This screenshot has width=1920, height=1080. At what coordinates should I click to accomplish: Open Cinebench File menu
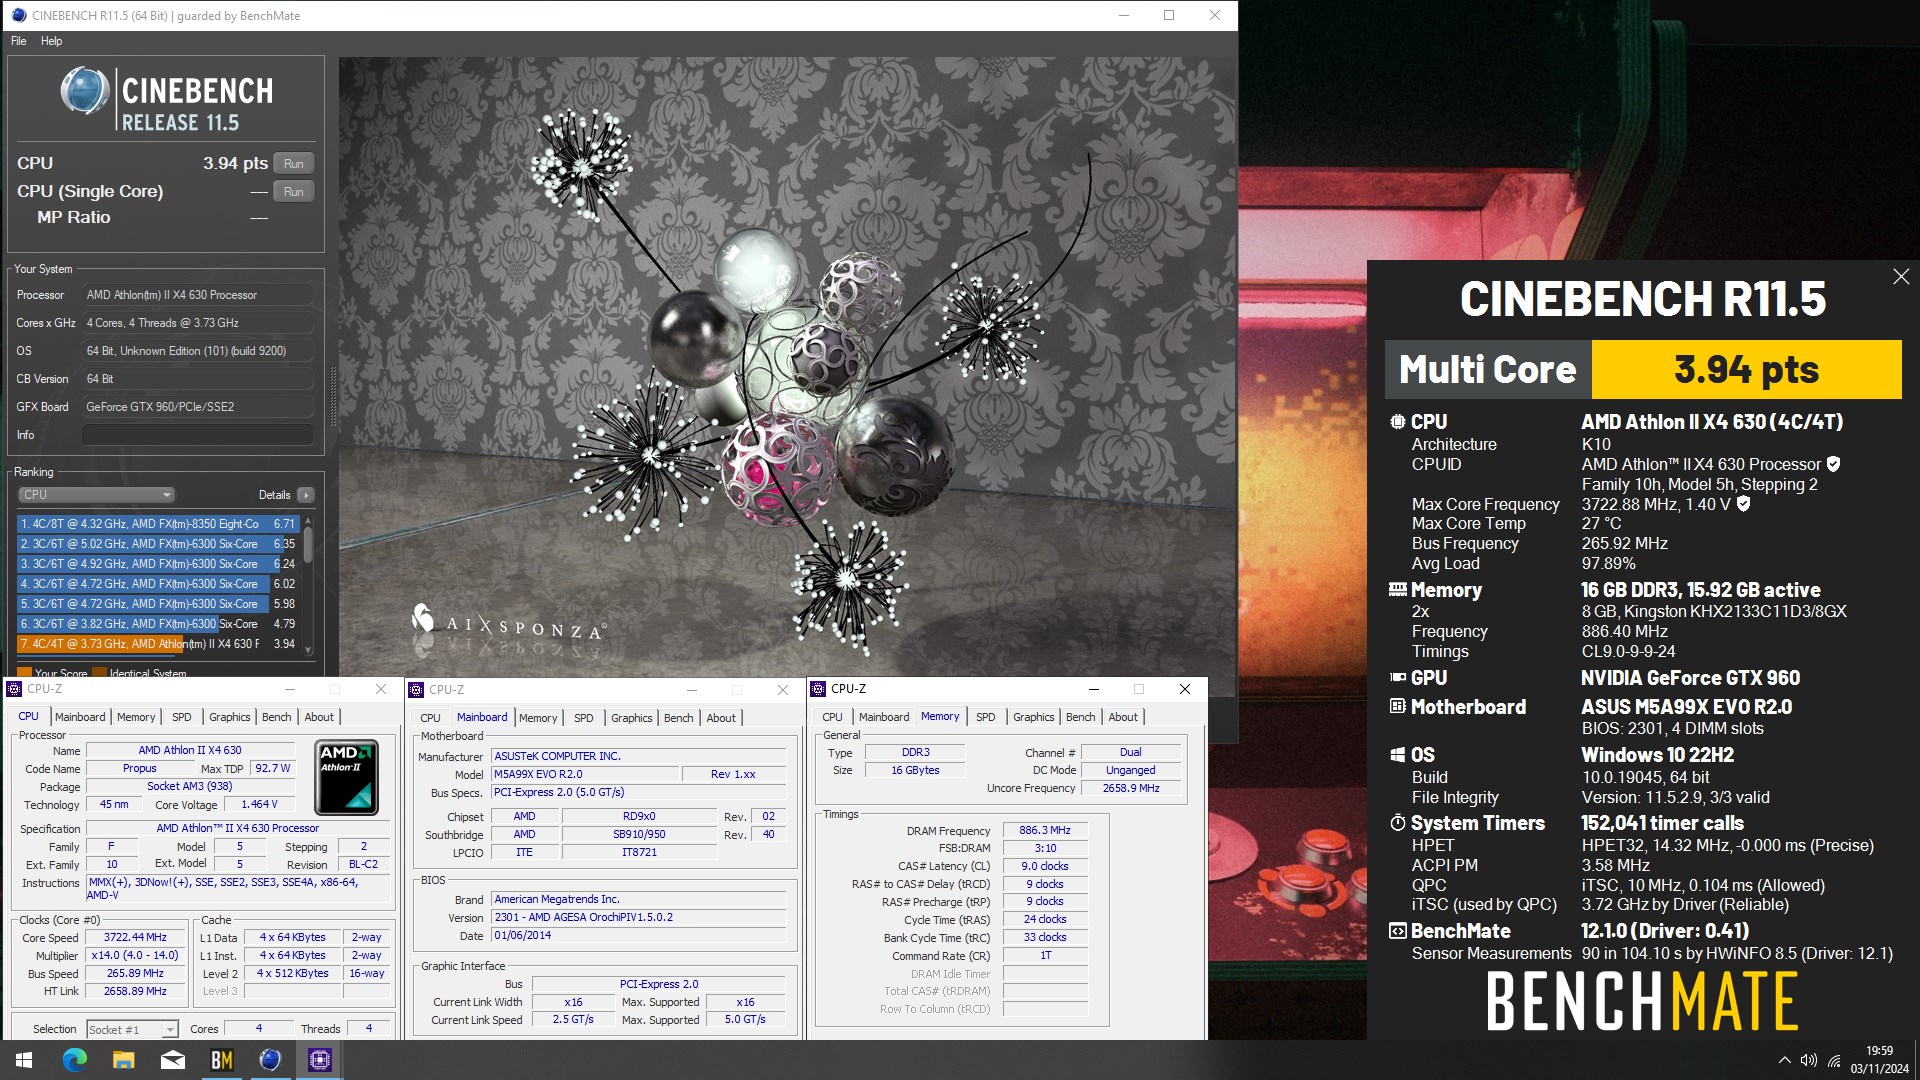[19, 41]
